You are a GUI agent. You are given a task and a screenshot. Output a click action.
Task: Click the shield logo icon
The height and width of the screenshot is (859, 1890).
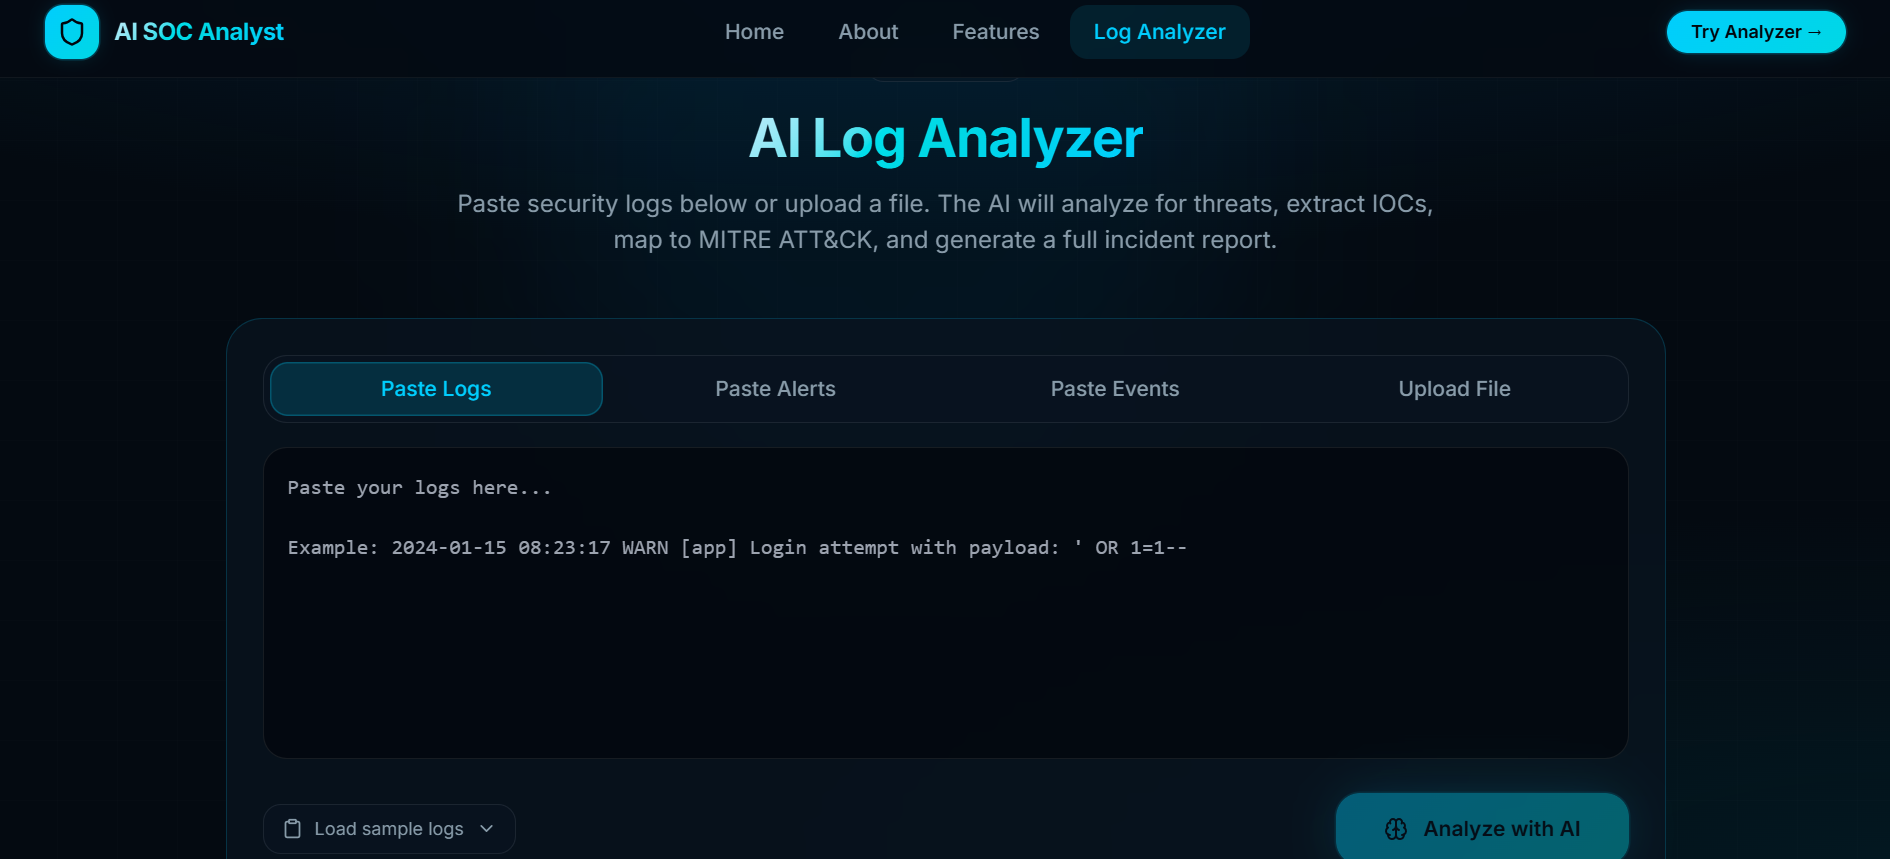point(72,32)
